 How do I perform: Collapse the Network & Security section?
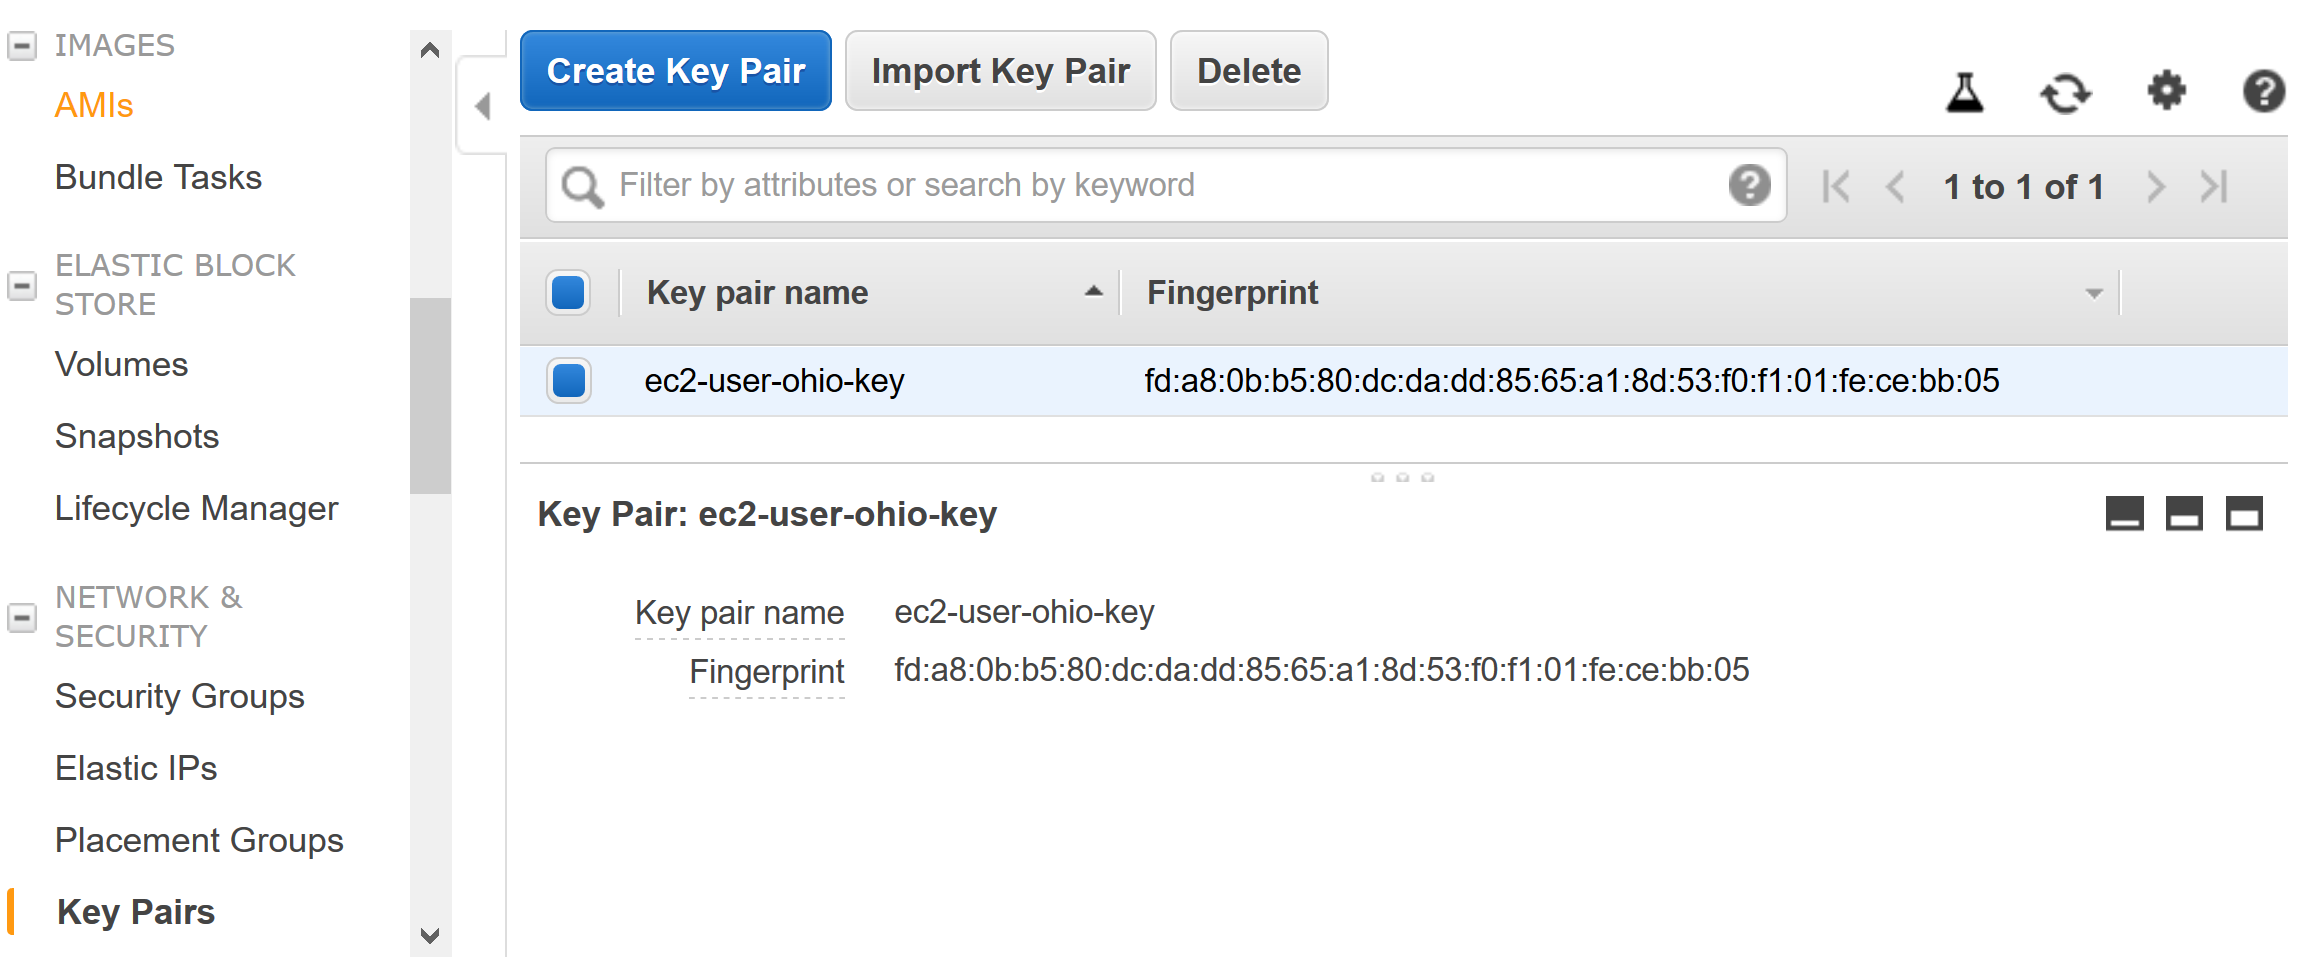click(22, 617)
